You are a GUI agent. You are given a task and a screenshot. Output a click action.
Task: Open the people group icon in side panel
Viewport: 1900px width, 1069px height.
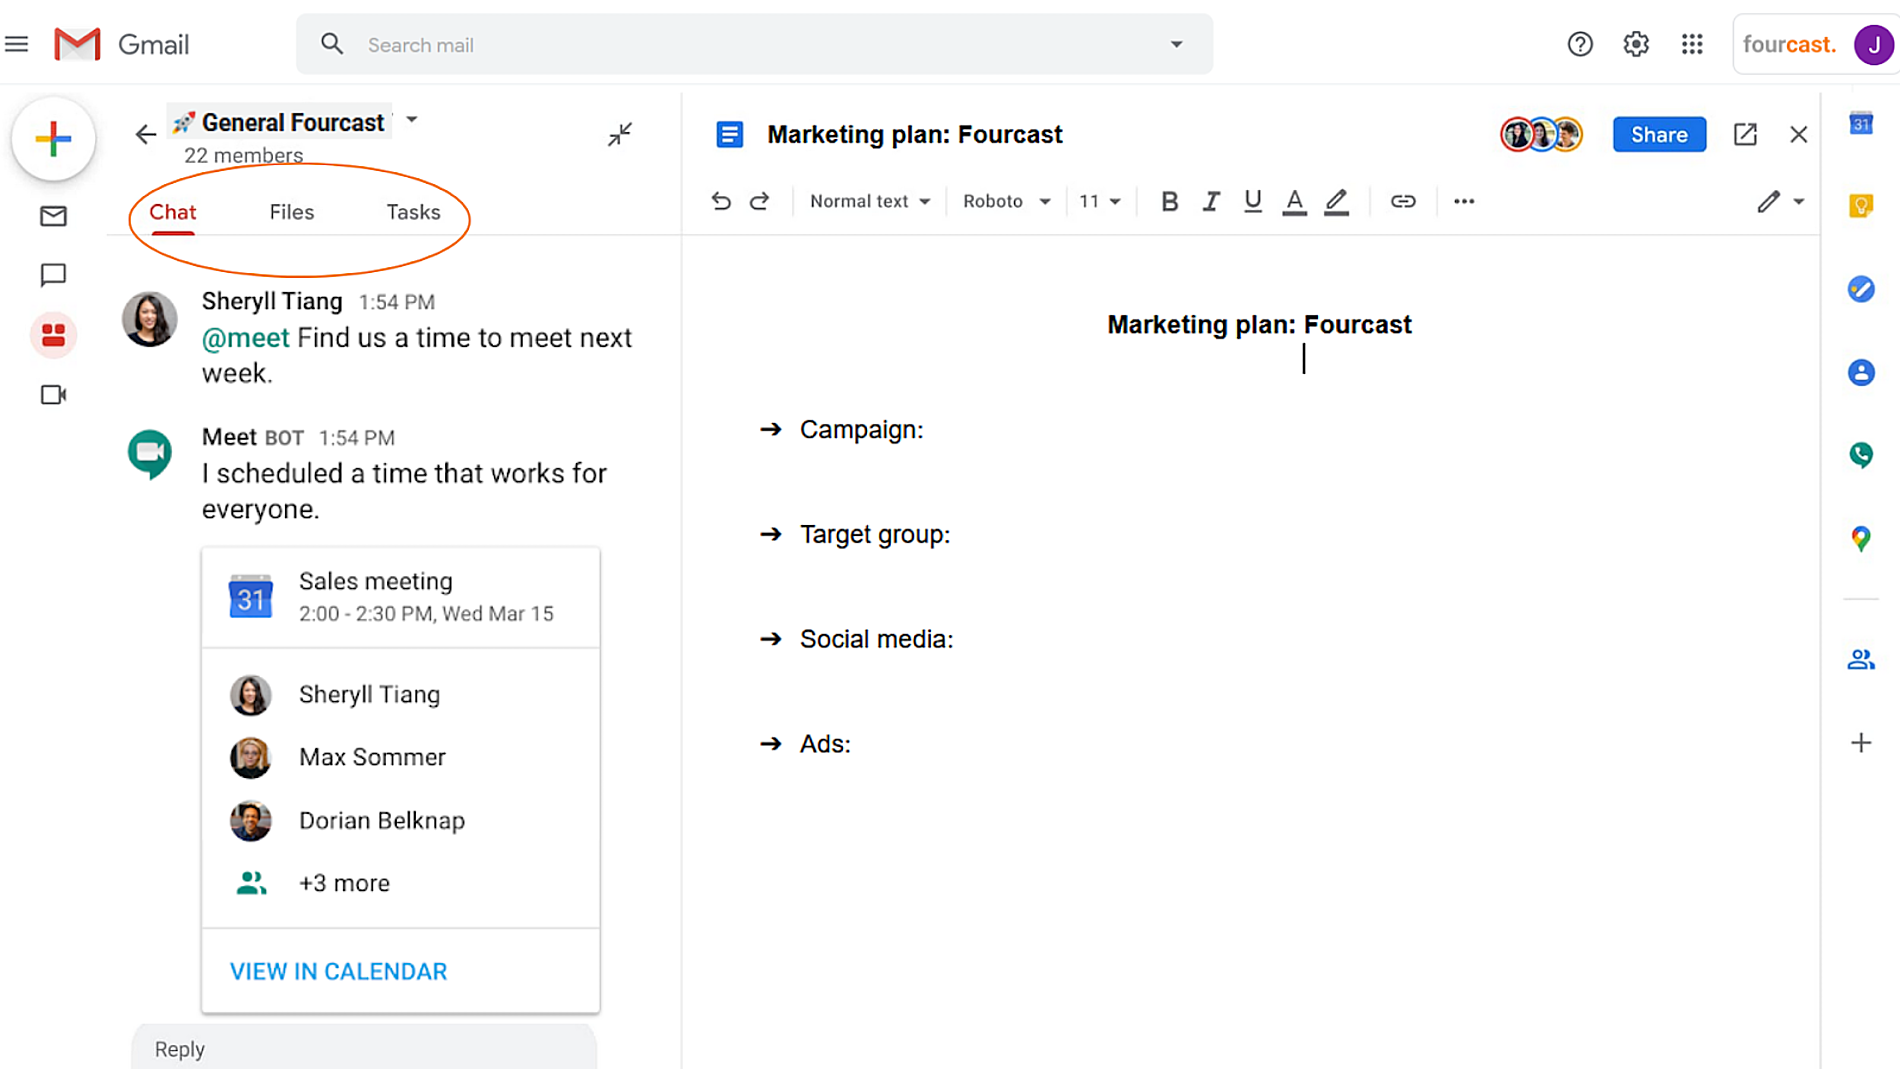(x=1861, y=659)
